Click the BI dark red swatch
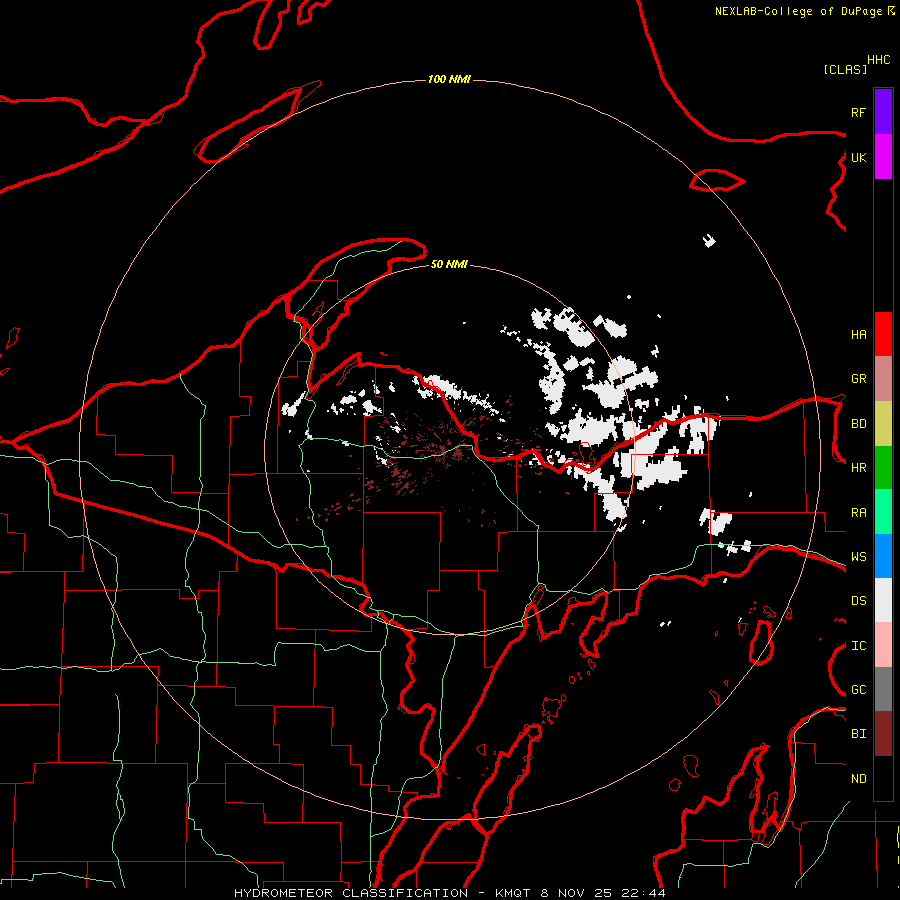 point(883,734)
